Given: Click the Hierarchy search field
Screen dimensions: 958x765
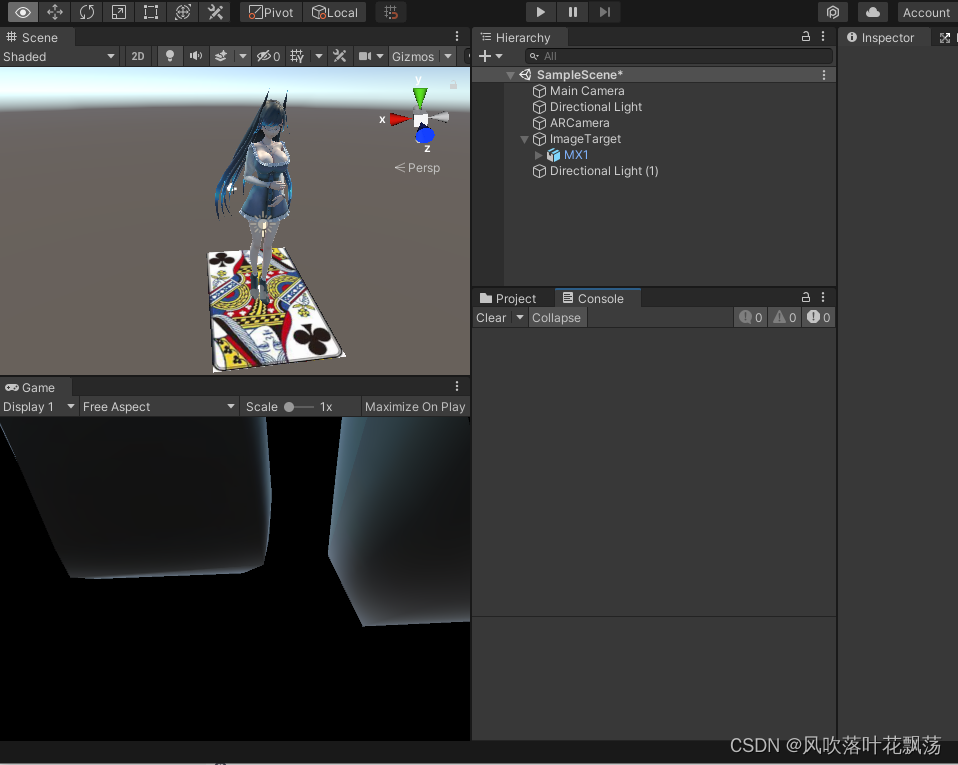Looking at the screenshot, I should coord(680,56).
